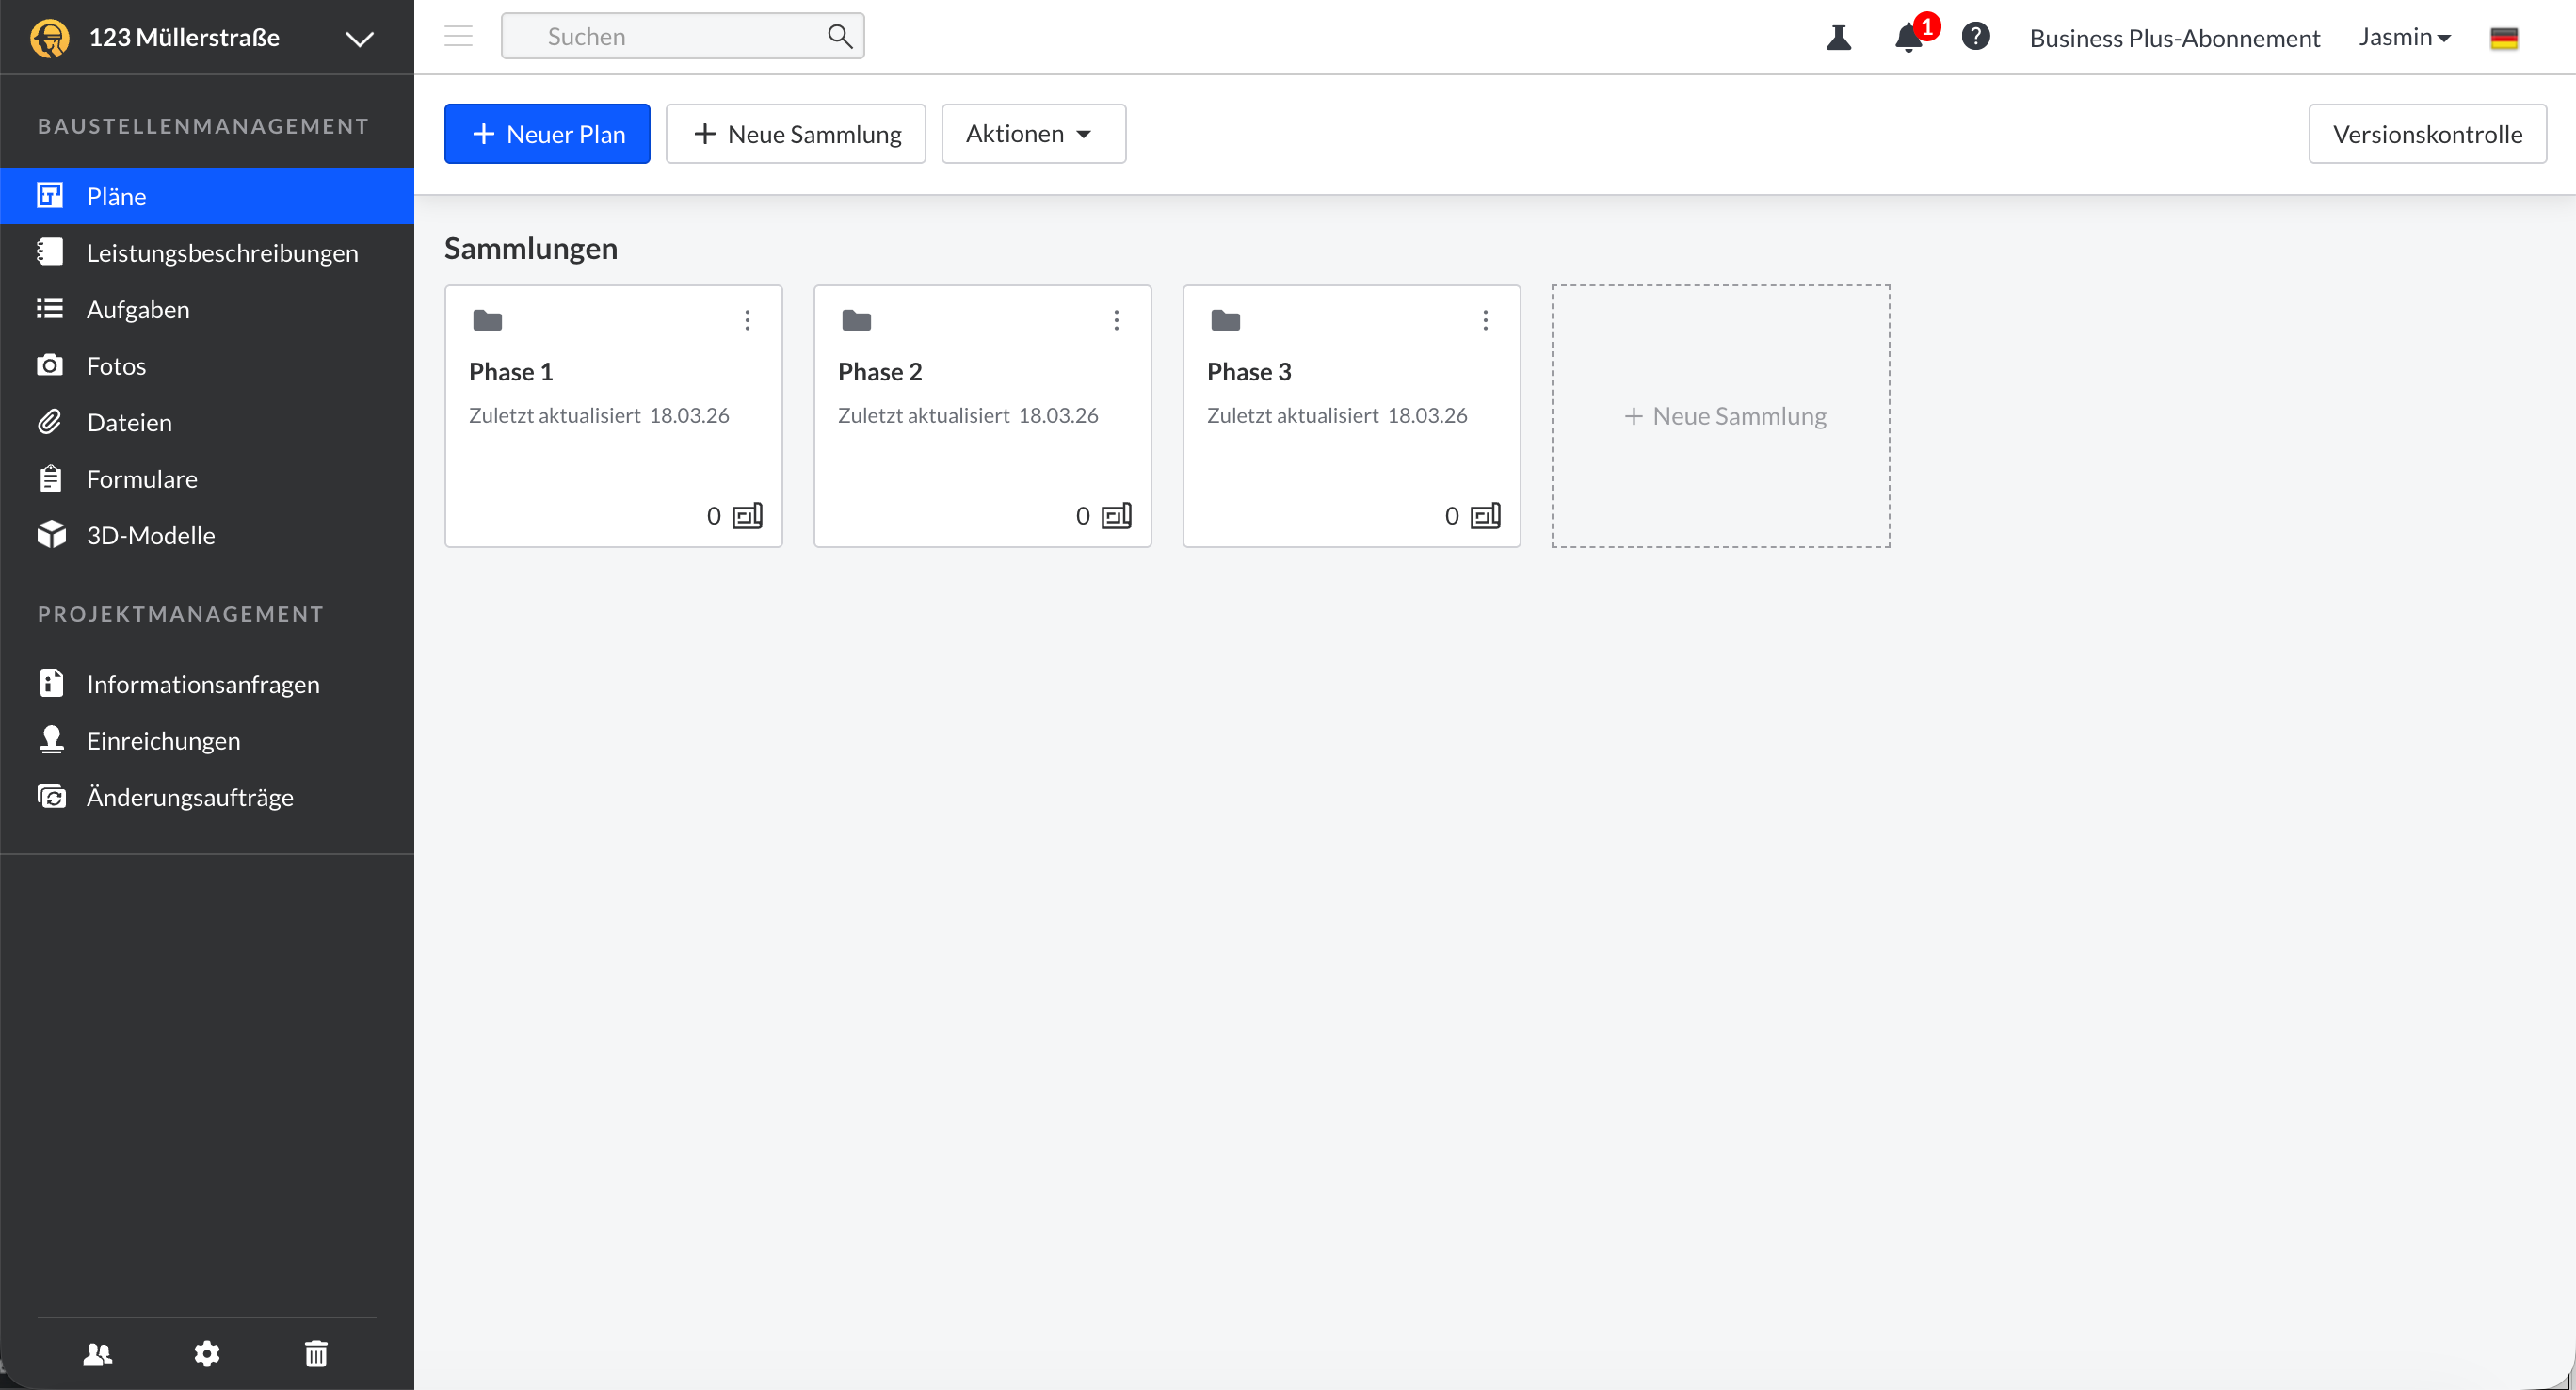Open the notifications bell icon
The width and height of the screenshot is (2576, 1390).
[x=1908, y=38]
